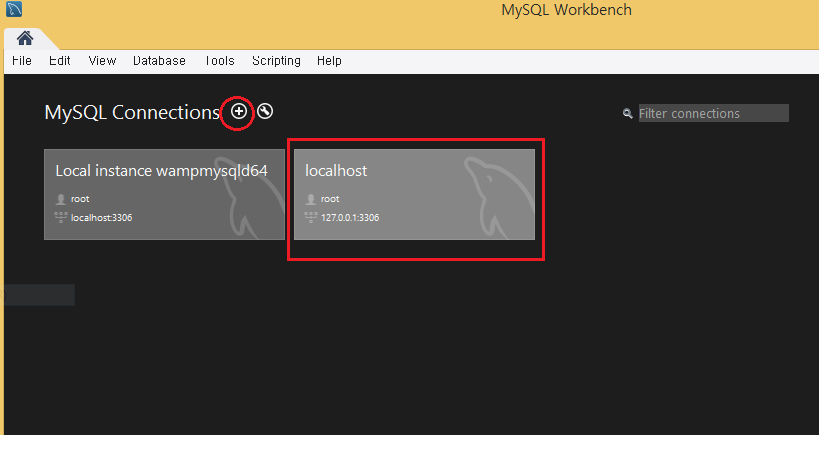
Task: Click the MySQL Workbench app icon
Action: [14, 9]
